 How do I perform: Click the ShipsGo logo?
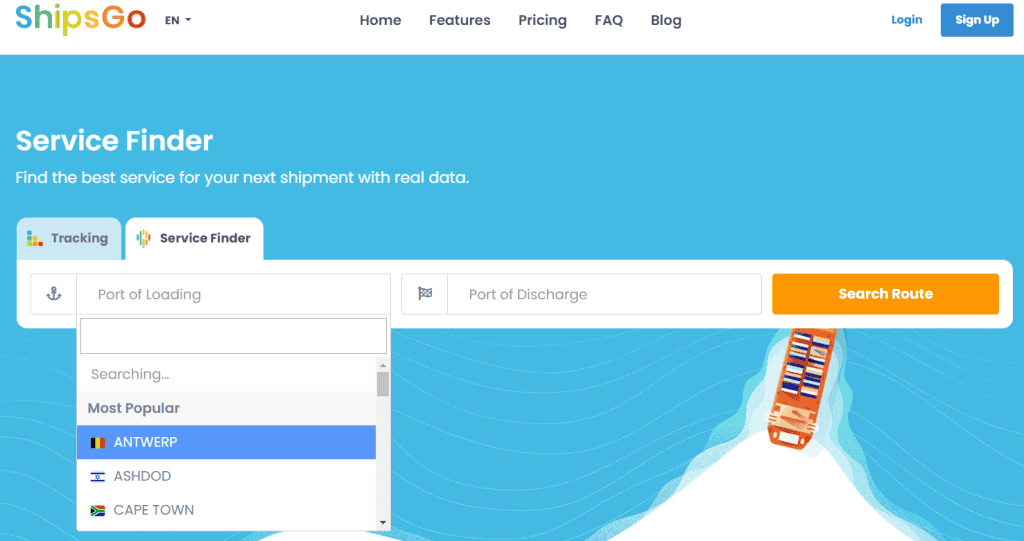click(80, 18)
